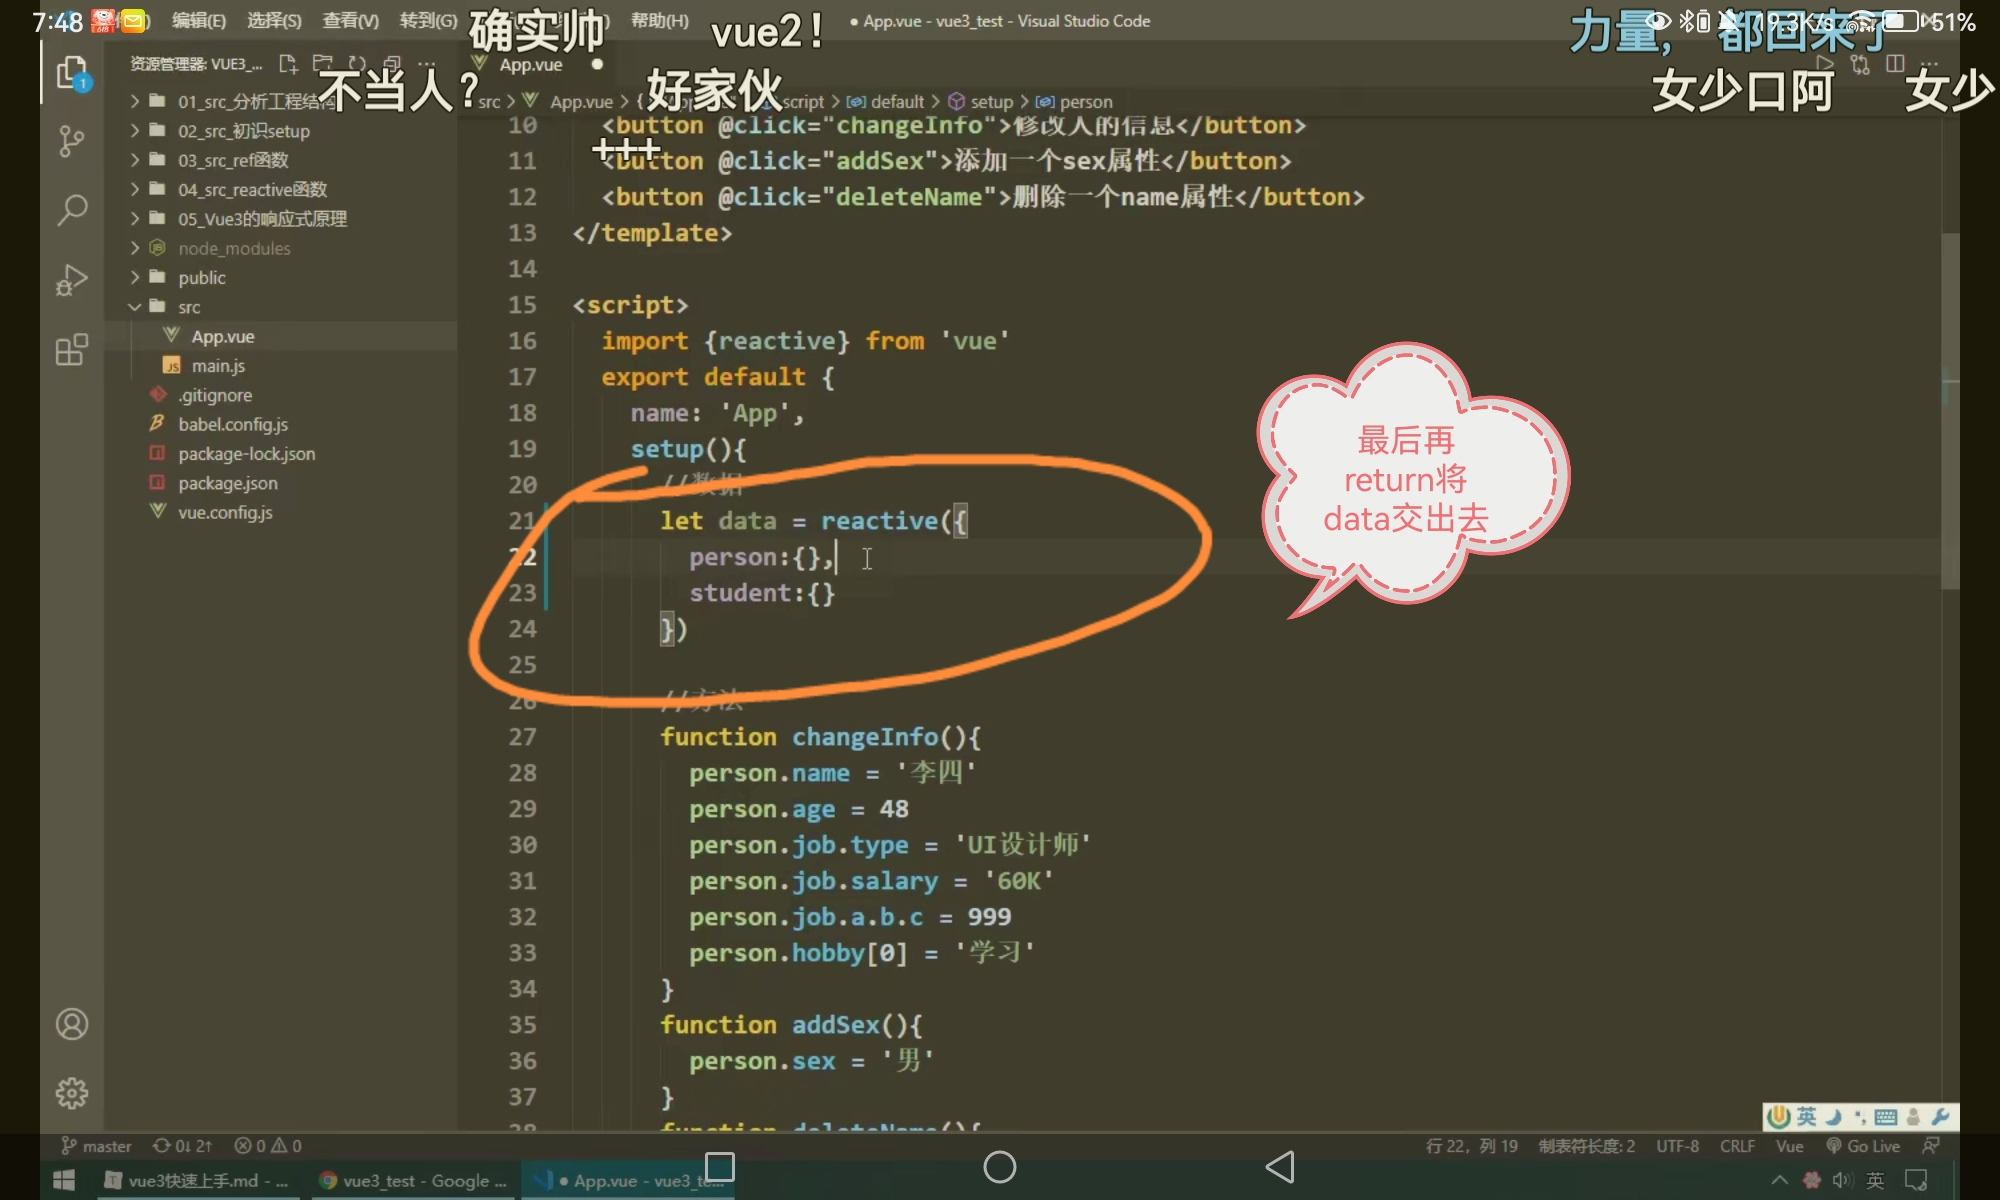Open the Accounts menu icon
The width and height of the screenshot is (2000, 1200).
pyautogui.click(x=72, y=1024)
